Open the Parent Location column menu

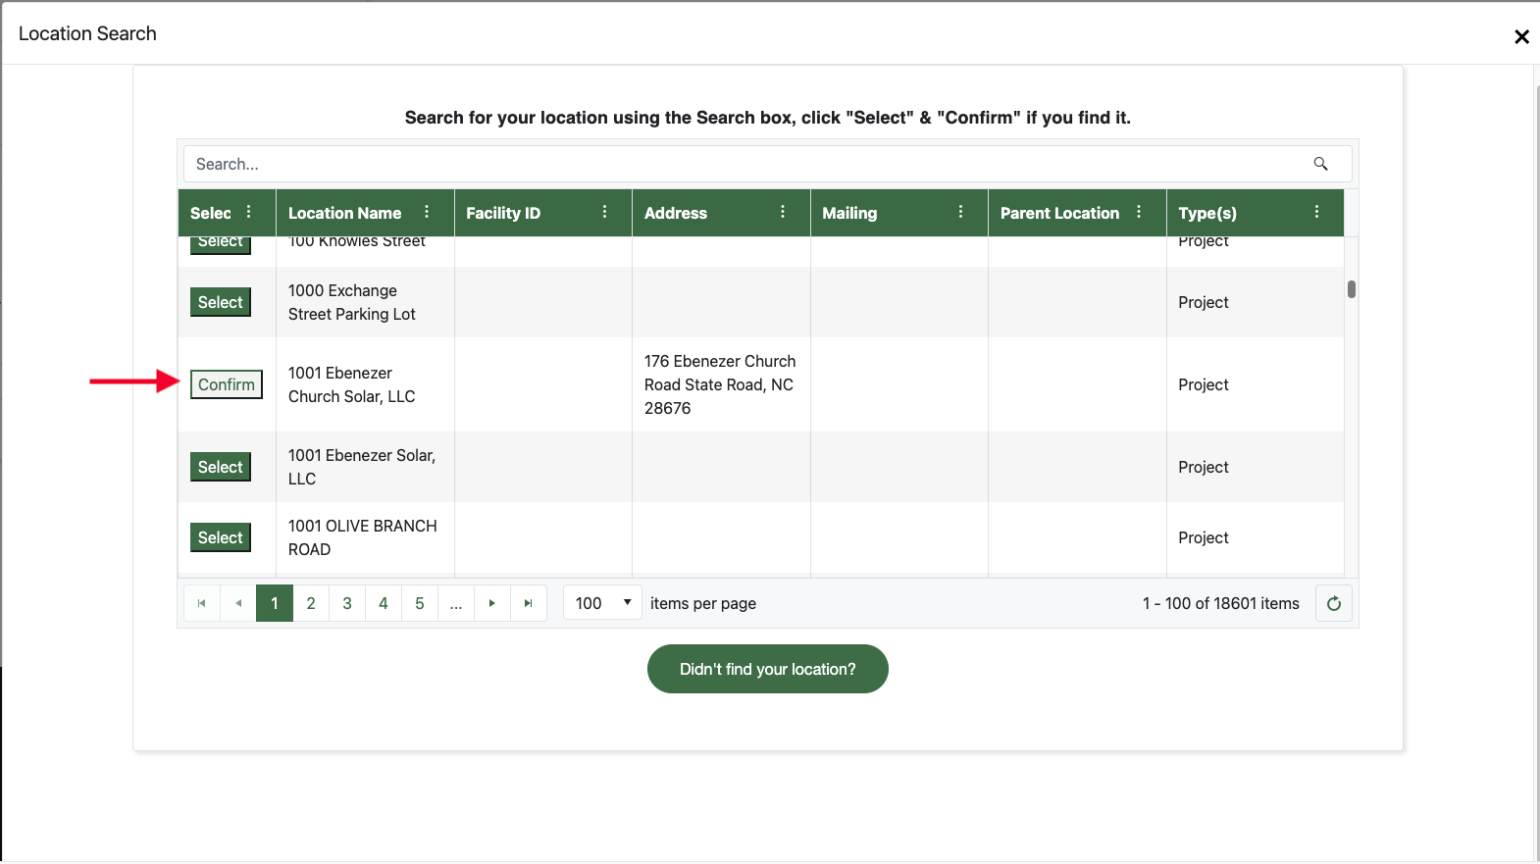(x=1139, y=212)
